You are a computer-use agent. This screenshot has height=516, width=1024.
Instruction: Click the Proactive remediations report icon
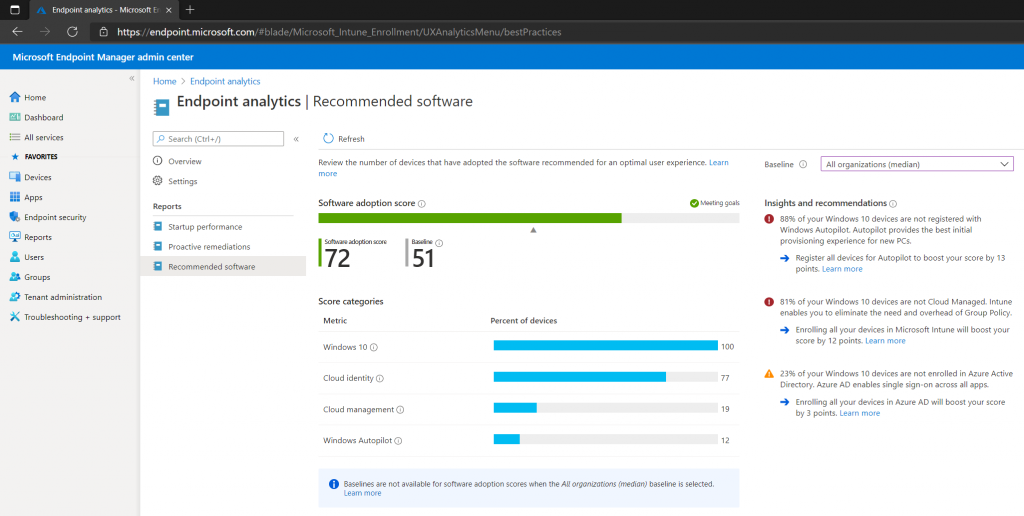157,246
